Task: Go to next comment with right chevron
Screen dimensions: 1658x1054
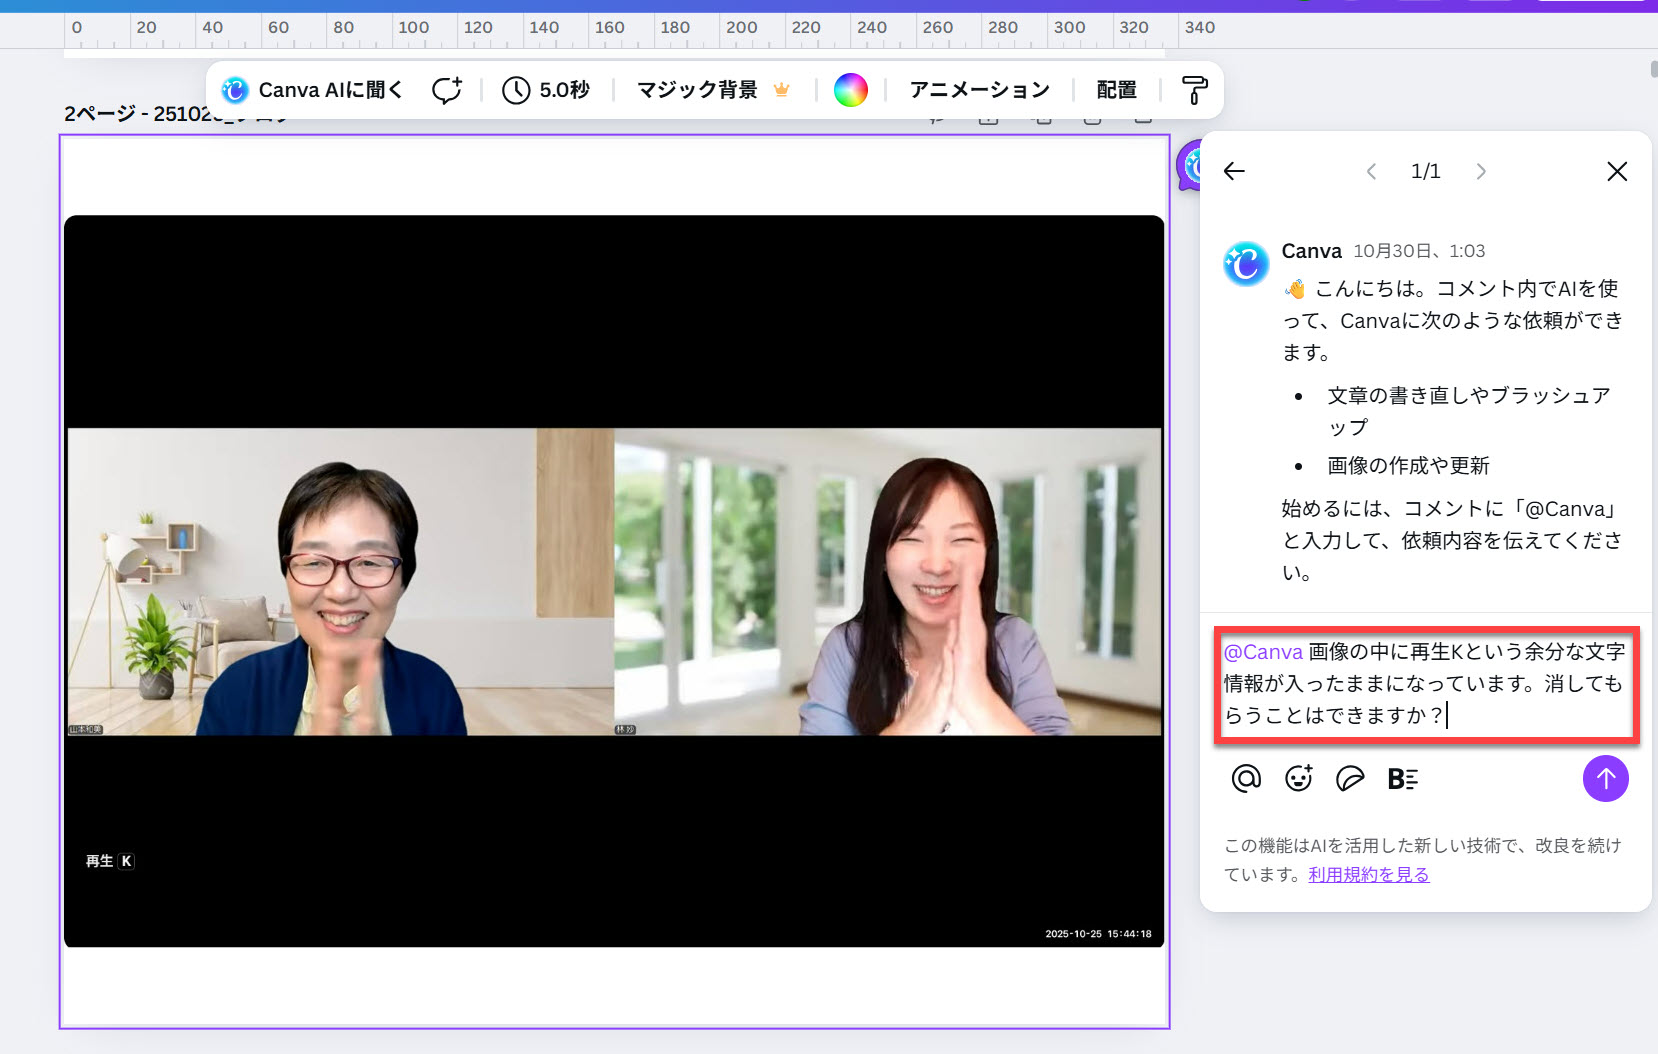Action: pos(1481,171)
